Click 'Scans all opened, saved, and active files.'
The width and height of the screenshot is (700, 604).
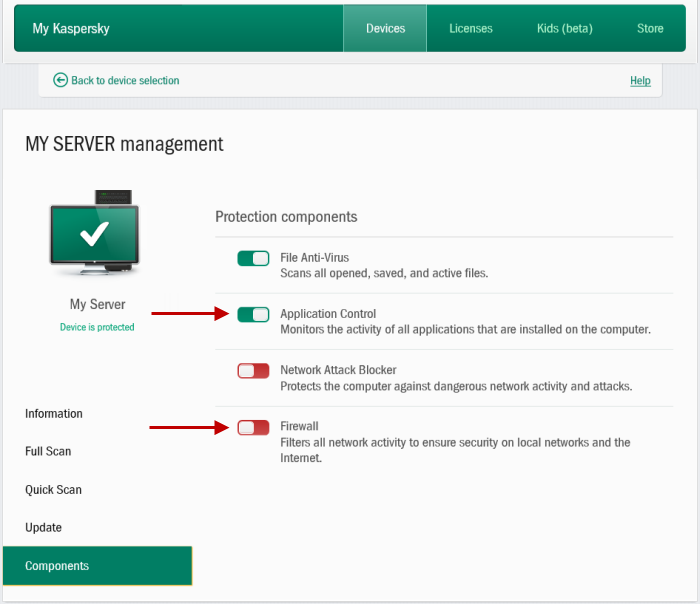pyautogui.click(x=384, y=273)
